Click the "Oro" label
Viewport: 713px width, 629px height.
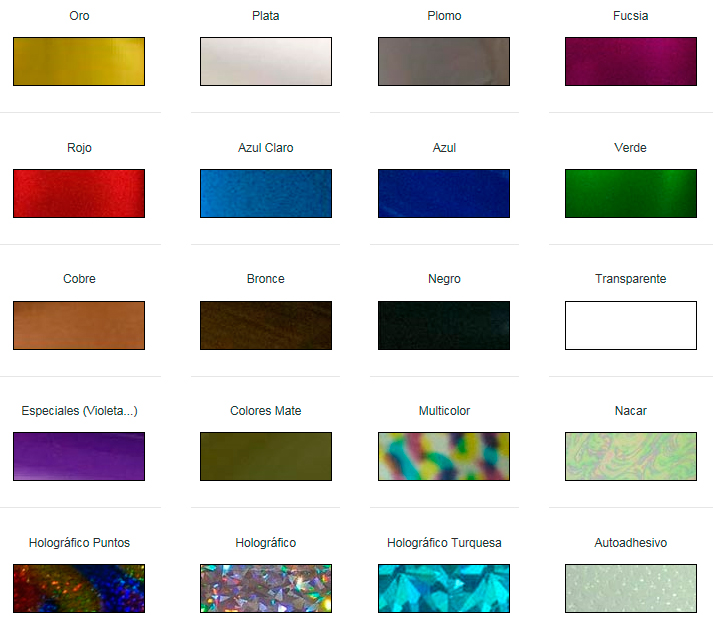point(79,16)
